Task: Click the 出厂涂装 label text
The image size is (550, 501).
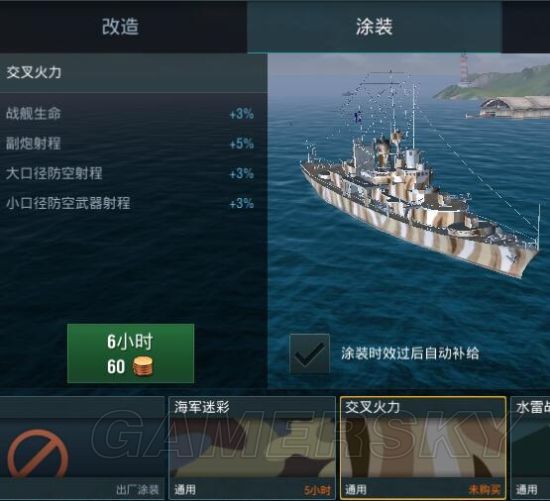Action: tap(138, 490)
